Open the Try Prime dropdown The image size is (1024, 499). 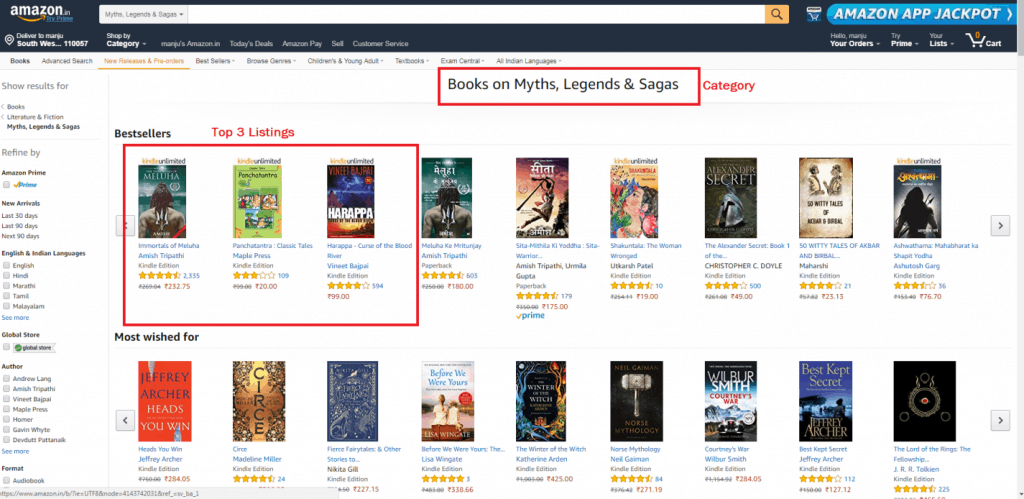905,40
